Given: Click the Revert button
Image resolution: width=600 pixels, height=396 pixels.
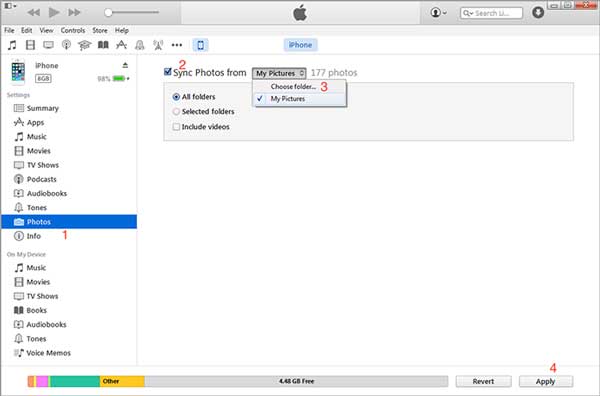Looking at the screenshot, I should click(x=483, y=381).
